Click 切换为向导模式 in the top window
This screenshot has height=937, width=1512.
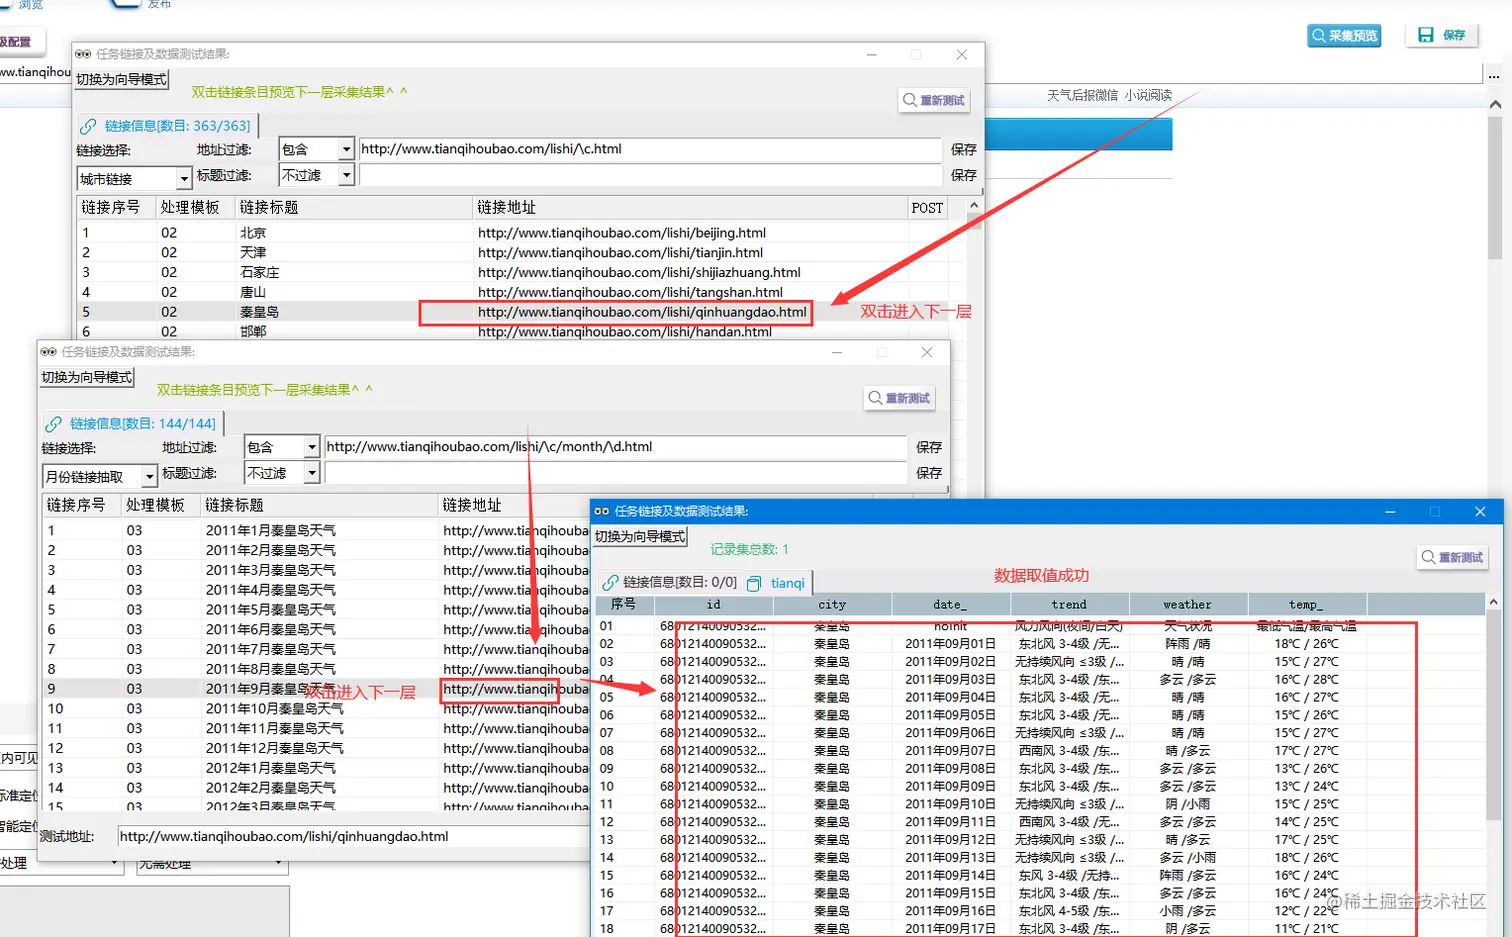[x=122, y=80]
